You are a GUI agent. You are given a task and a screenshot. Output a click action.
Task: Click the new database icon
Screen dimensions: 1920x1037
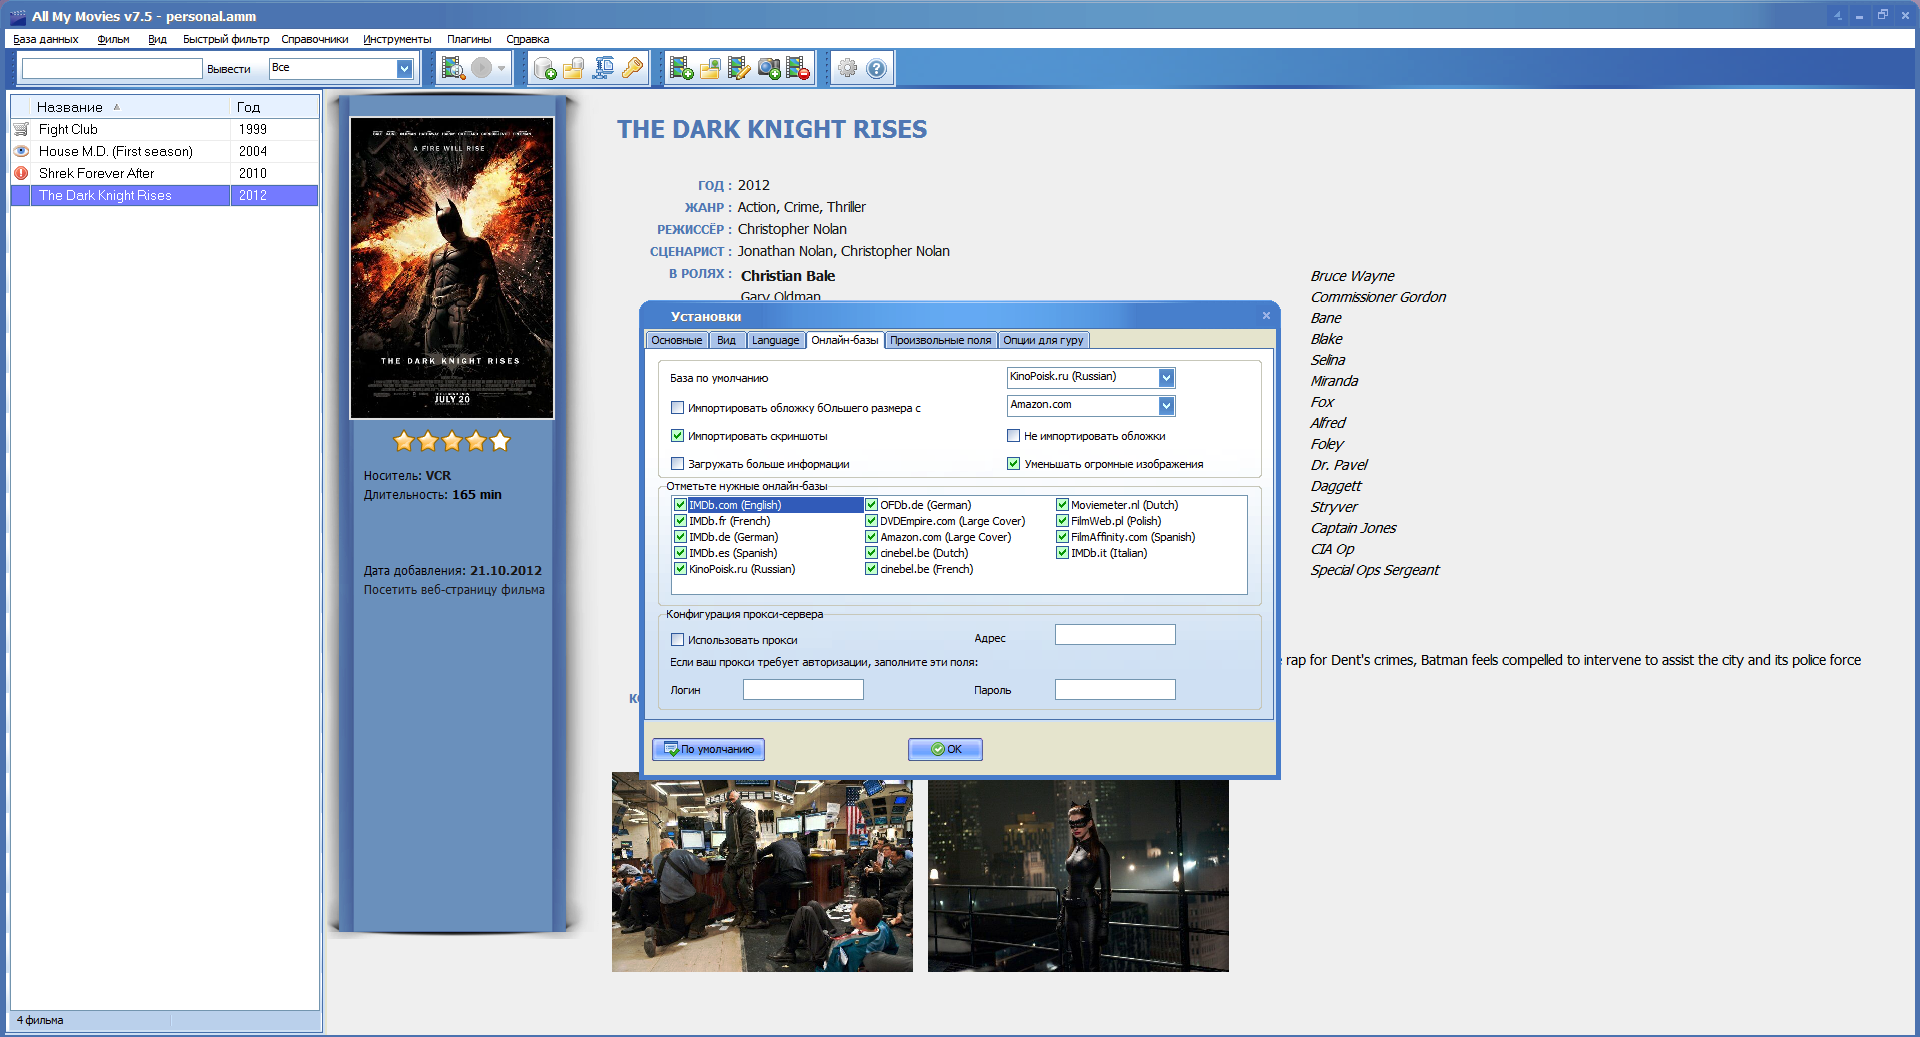[x=545, y=68]
